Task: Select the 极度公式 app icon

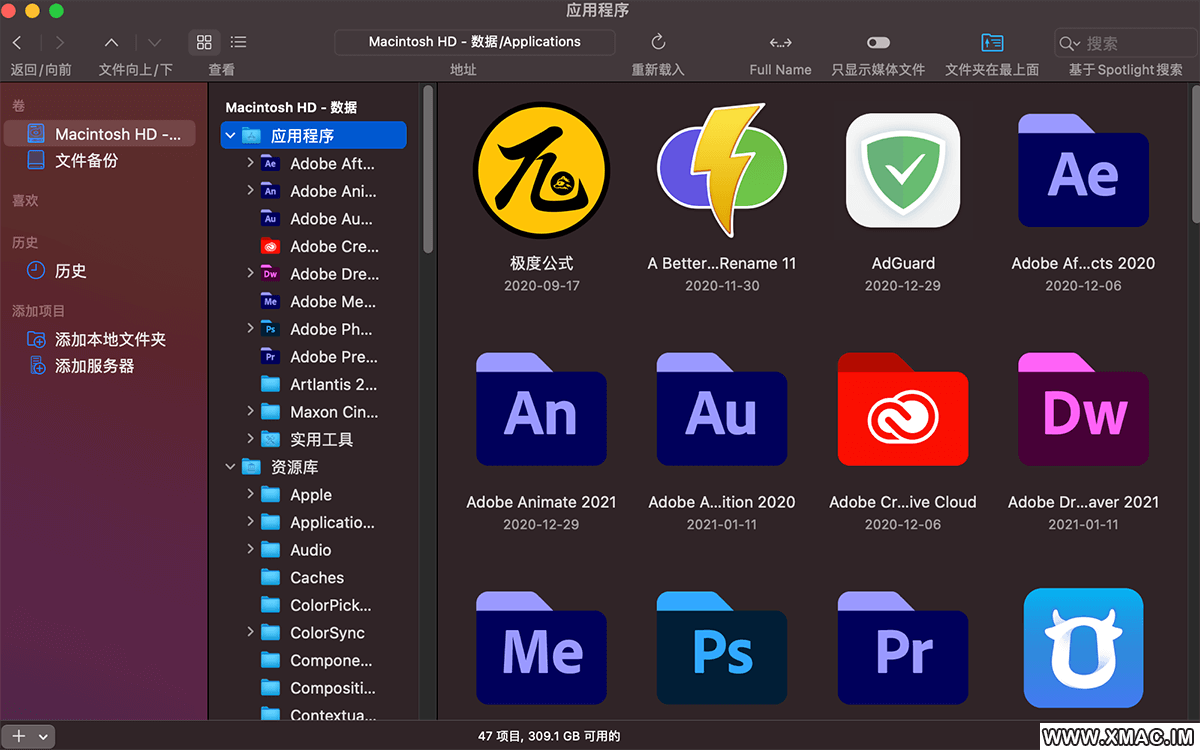Action: 541,172
